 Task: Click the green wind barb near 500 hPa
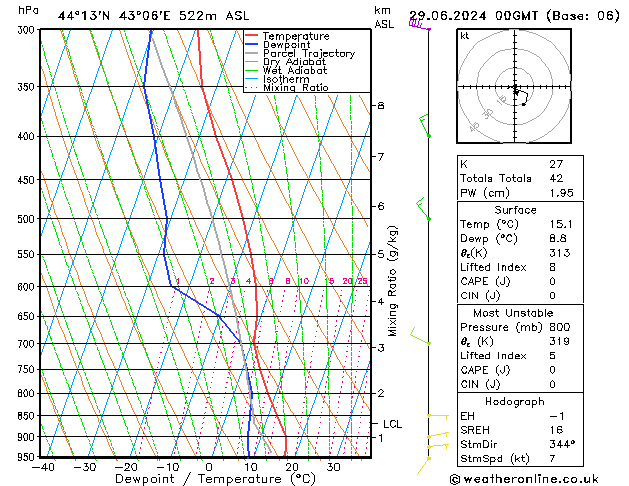[423, 209]
